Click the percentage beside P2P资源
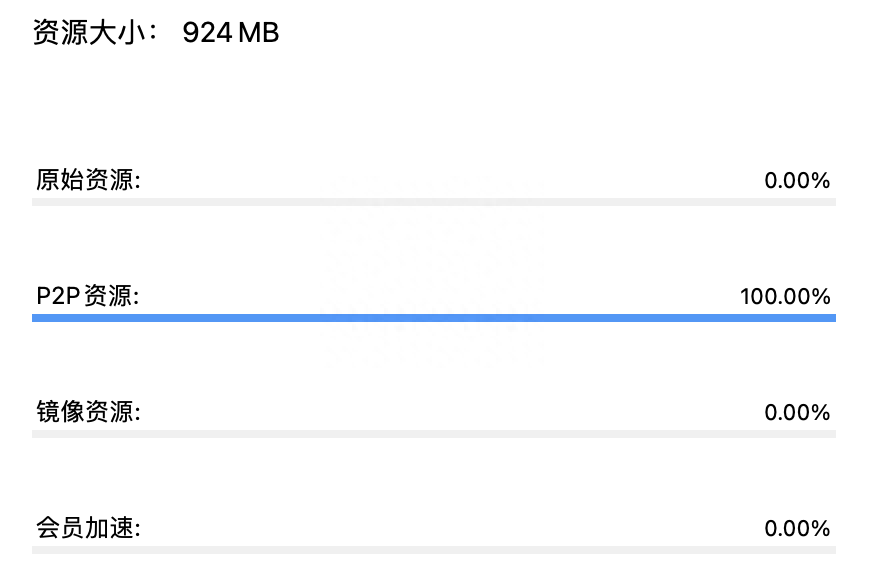This screenshot has height=574, width=872. [785, 297]
